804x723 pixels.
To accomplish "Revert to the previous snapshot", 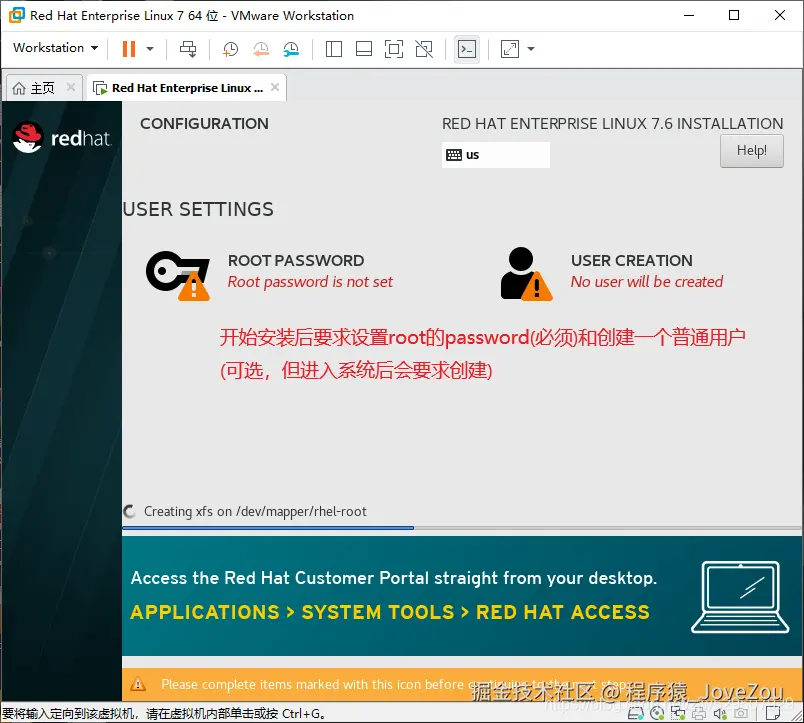I will click(x=261, y=49).
